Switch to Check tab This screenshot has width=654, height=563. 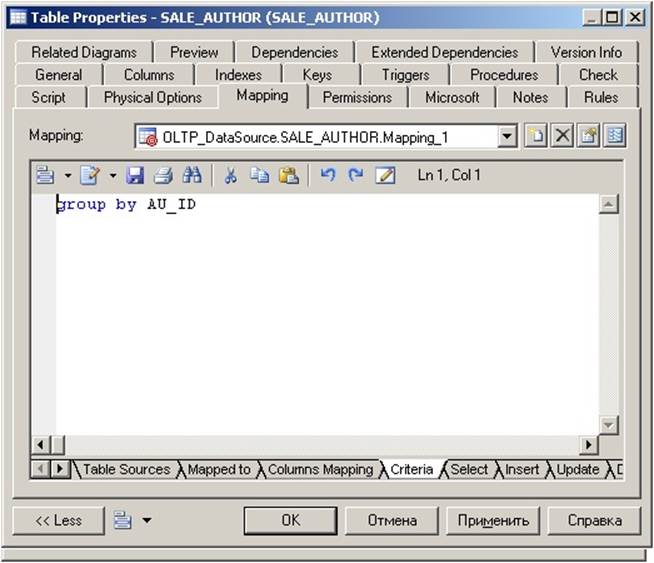(x=599, y=75)
